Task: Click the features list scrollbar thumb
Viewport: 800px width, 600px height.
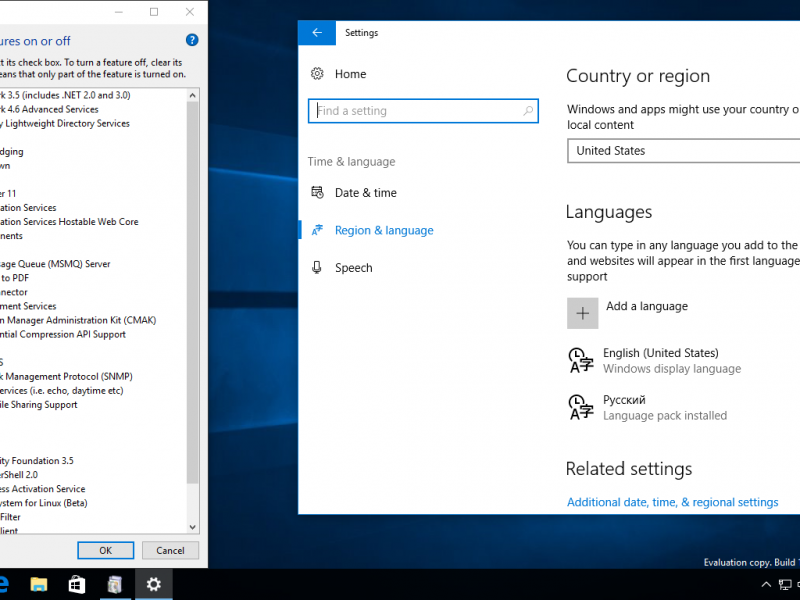Action: coord(192,292)
